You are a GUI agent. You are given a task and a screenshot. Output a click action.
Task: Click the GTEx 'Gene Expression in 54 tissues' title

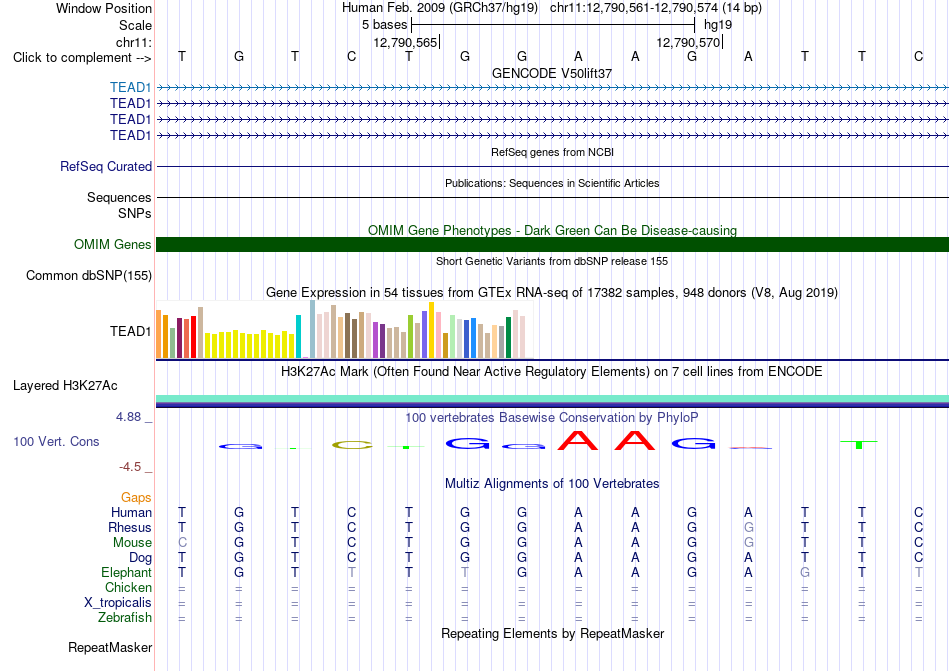pos(552,293)
